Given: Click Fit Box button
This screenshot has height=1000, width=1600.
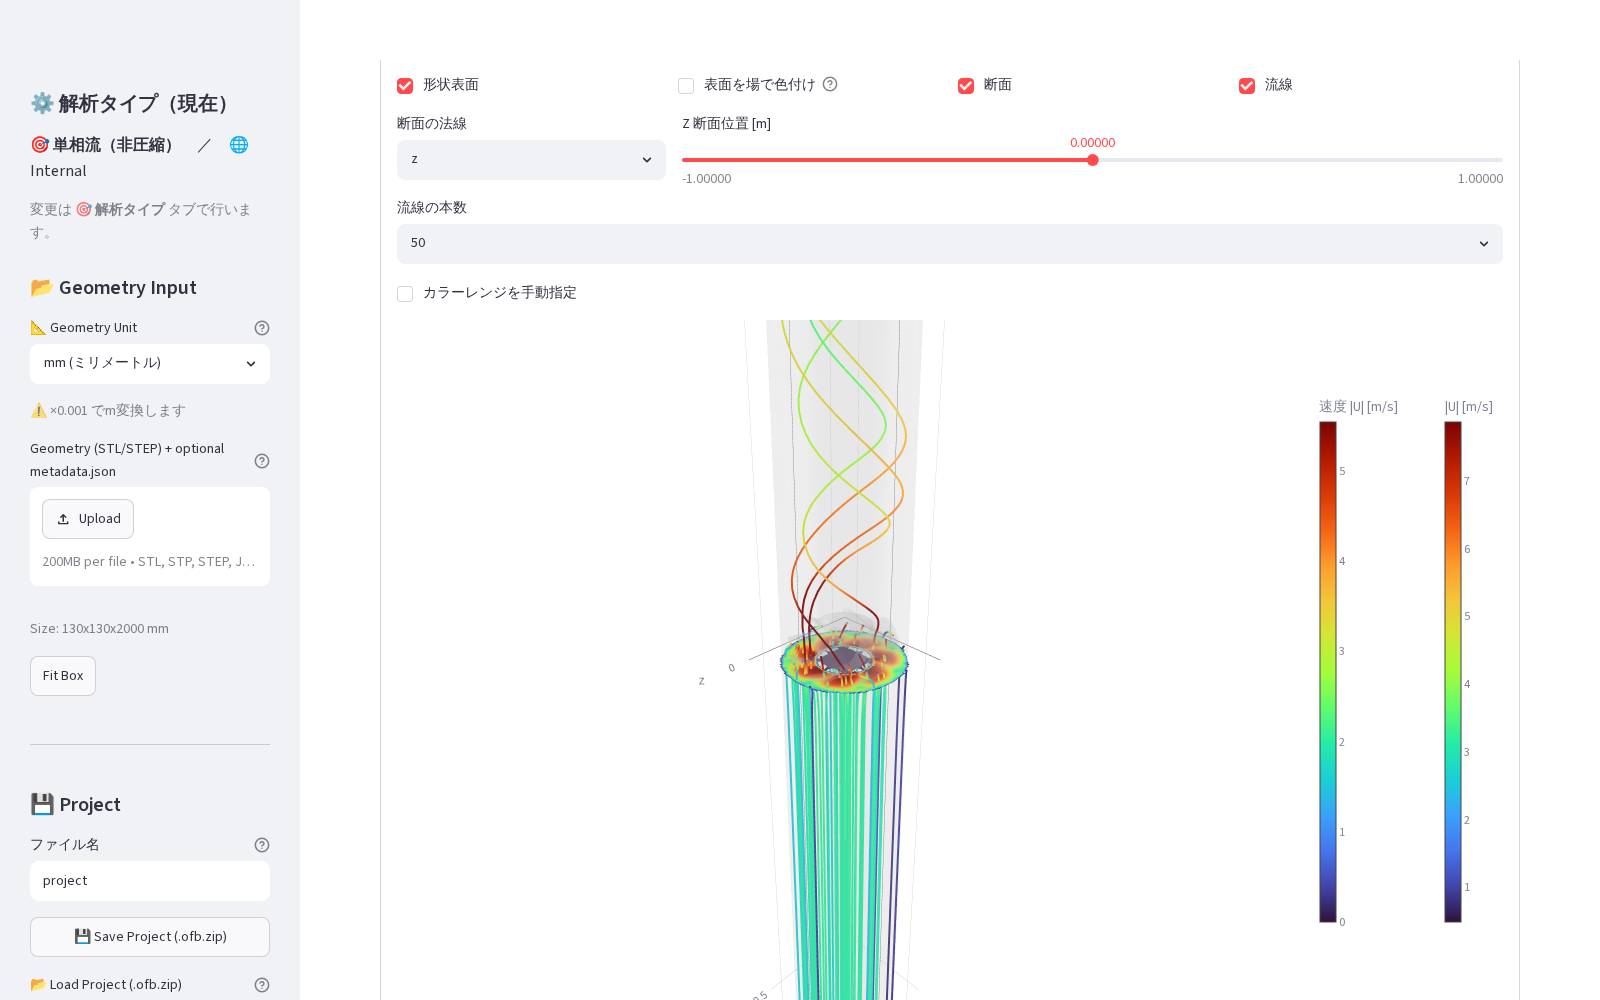Looking at the screenshot, I should tap(63, 676).
